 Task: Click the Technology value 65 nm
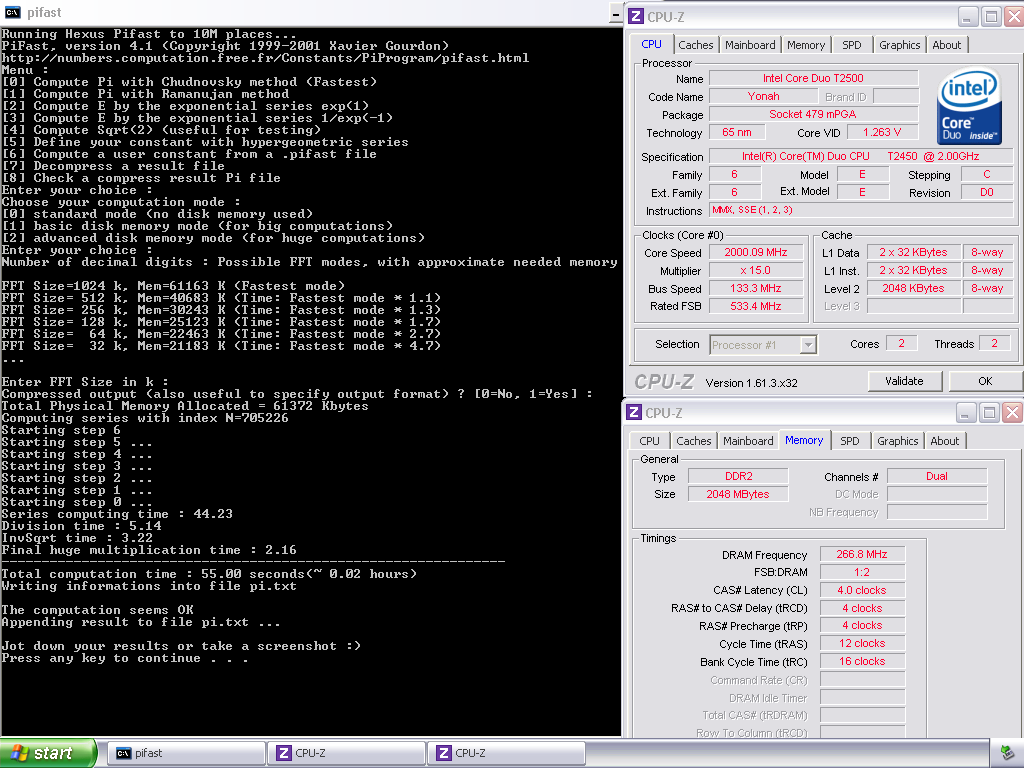737,133
